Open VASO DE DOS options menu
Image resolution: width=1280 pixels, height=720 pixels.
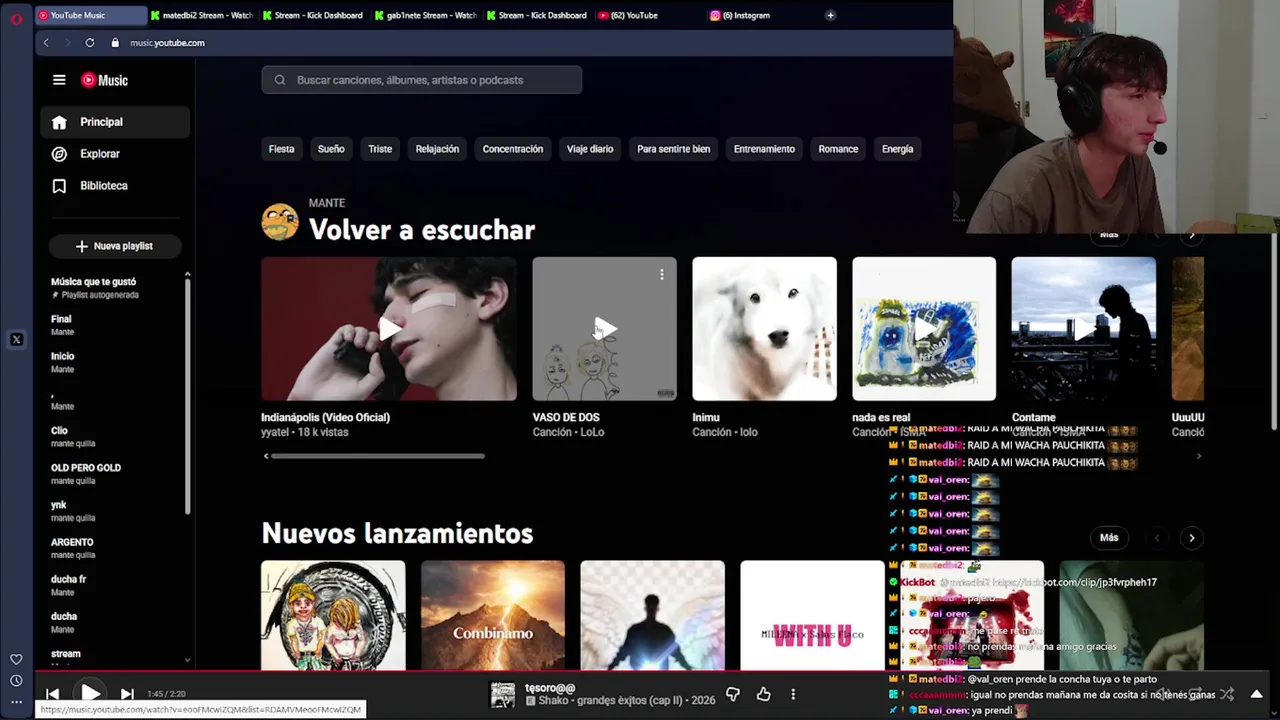(x=661, y=274)
